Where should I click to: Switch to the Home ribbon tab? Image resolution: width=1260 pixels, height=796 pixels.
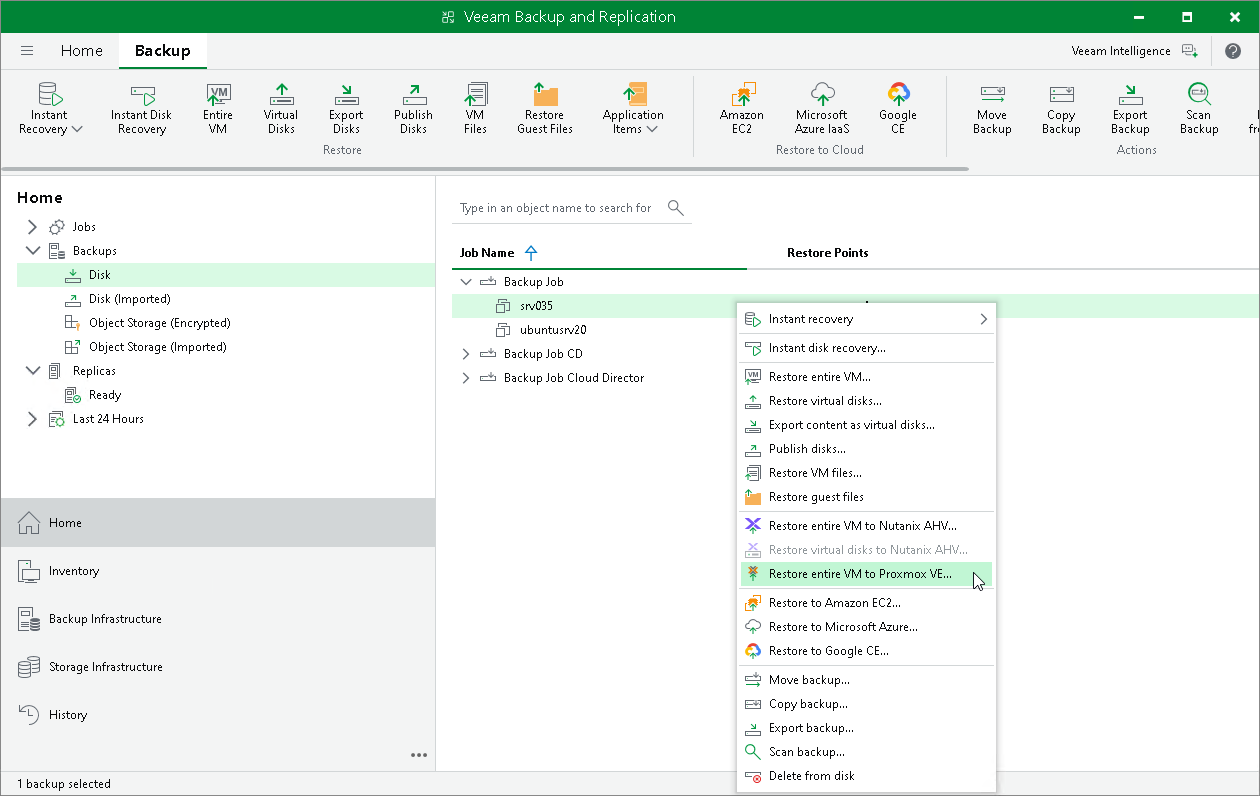pos(81,51)
